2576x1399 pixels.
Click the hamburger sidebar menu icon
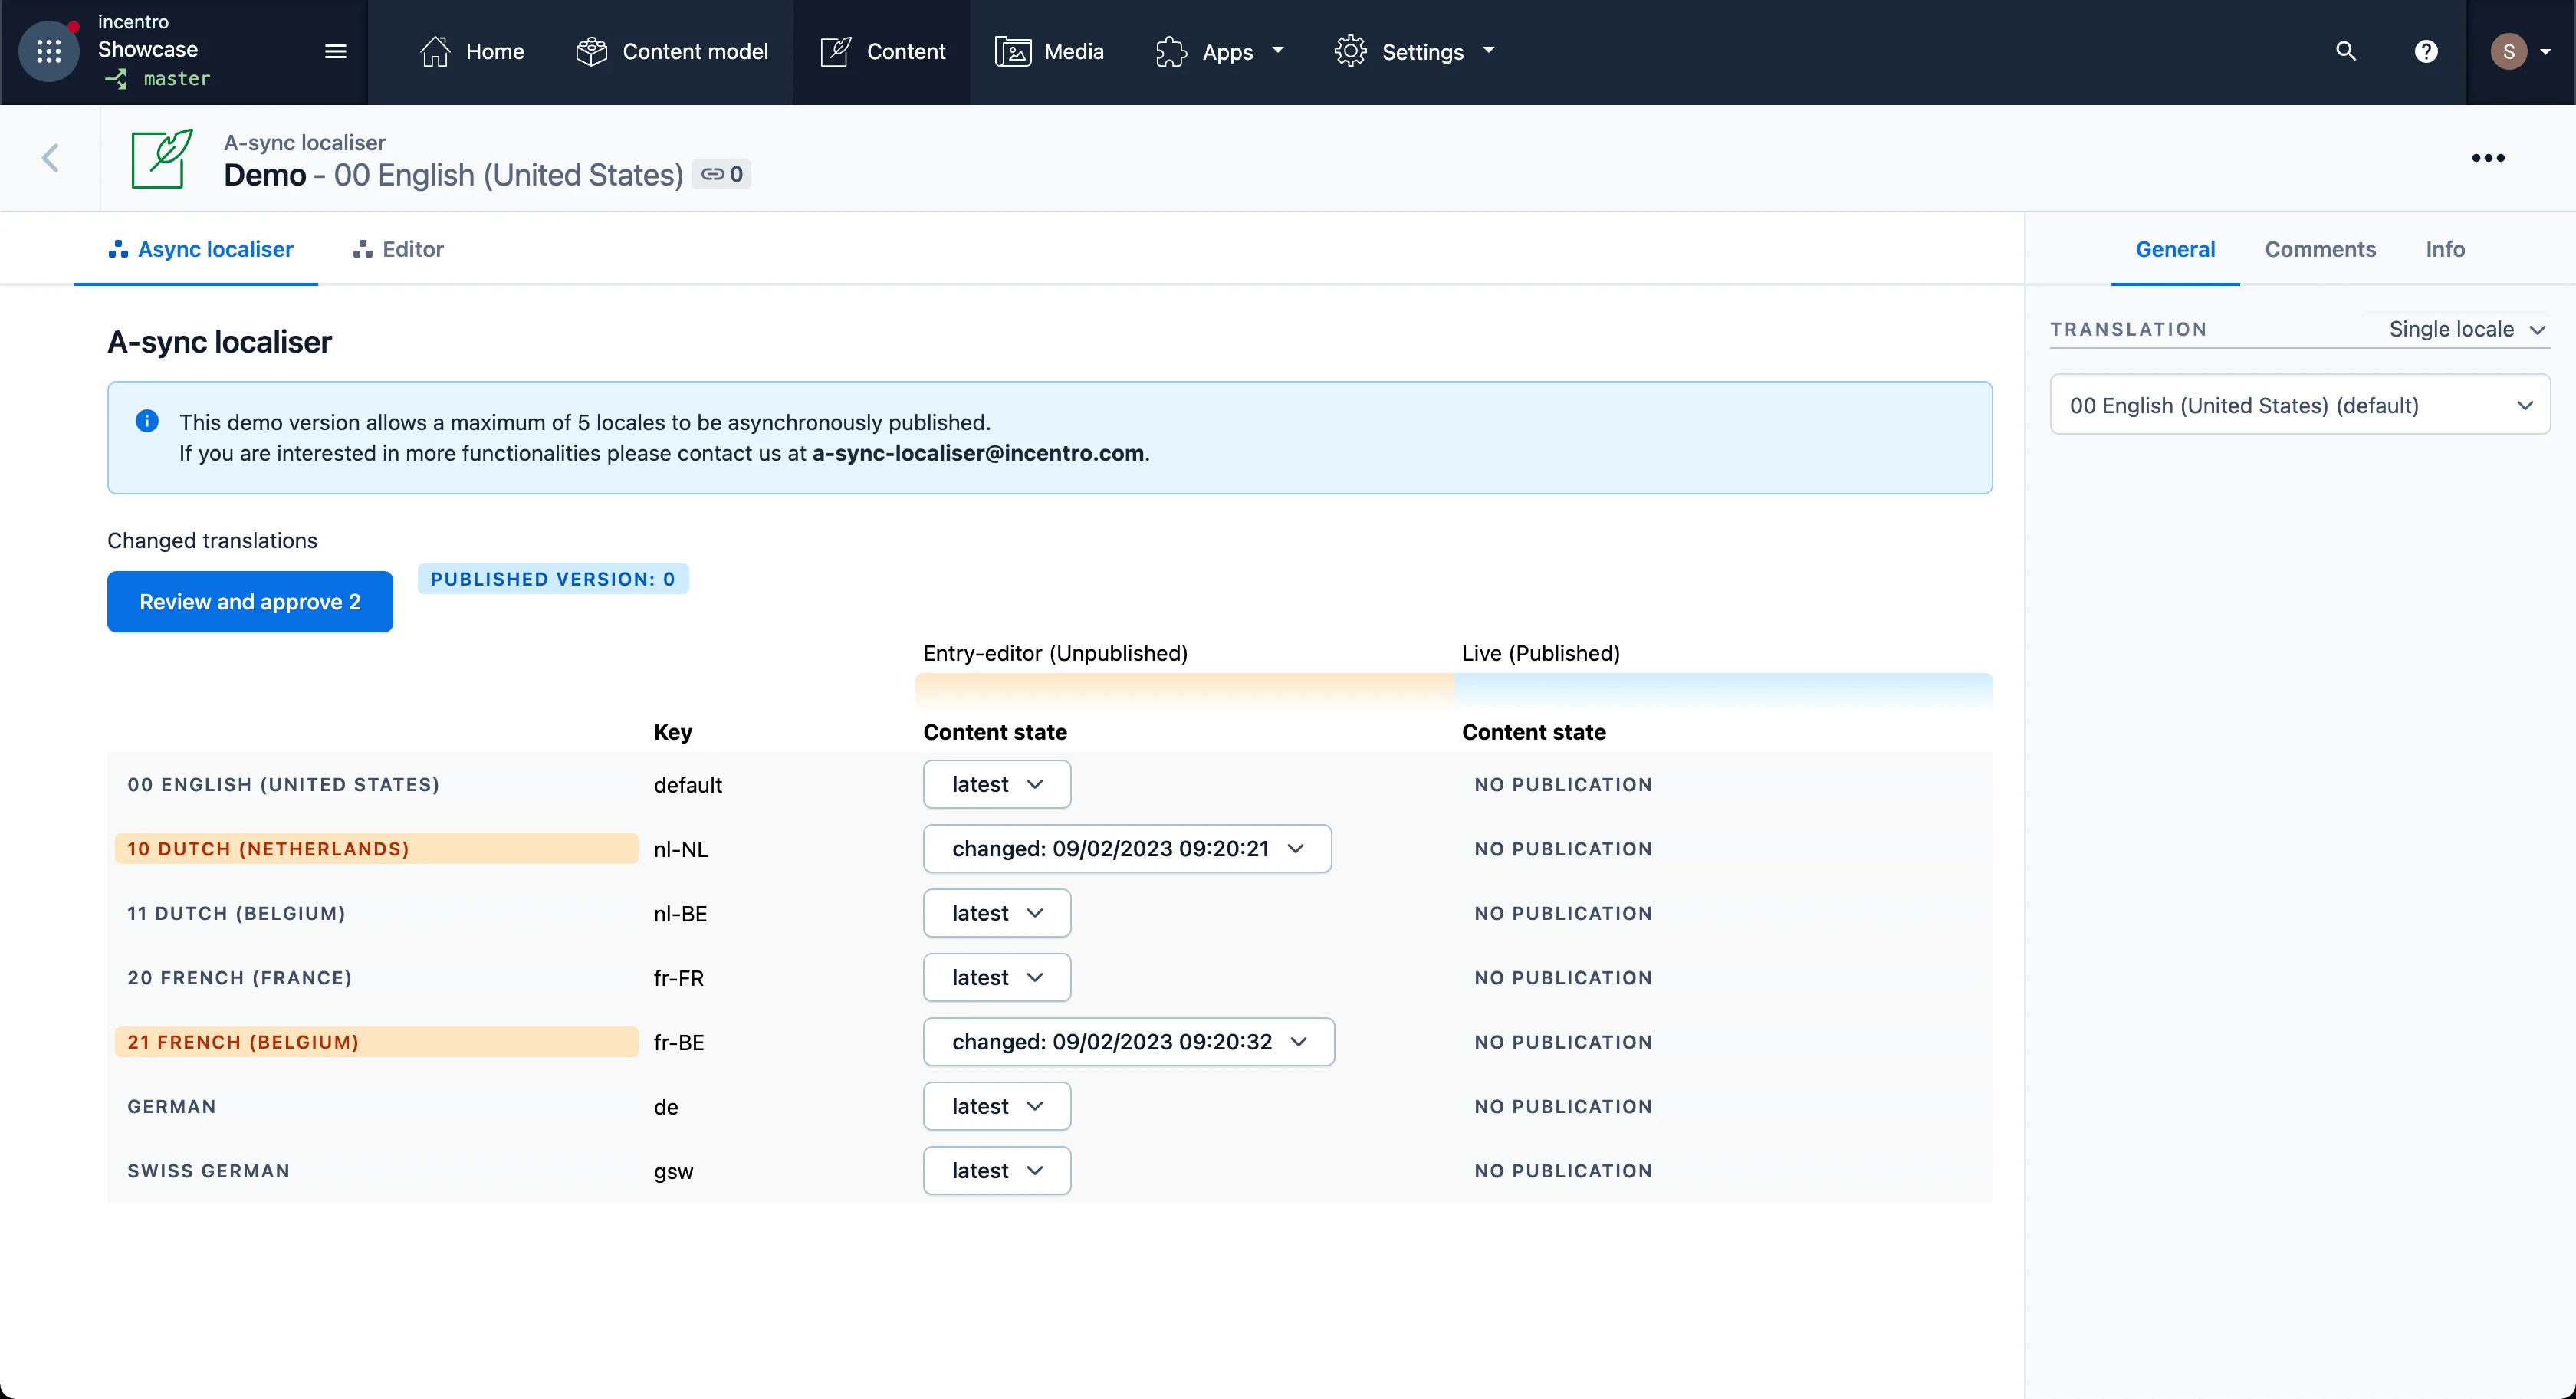point(336,51)
